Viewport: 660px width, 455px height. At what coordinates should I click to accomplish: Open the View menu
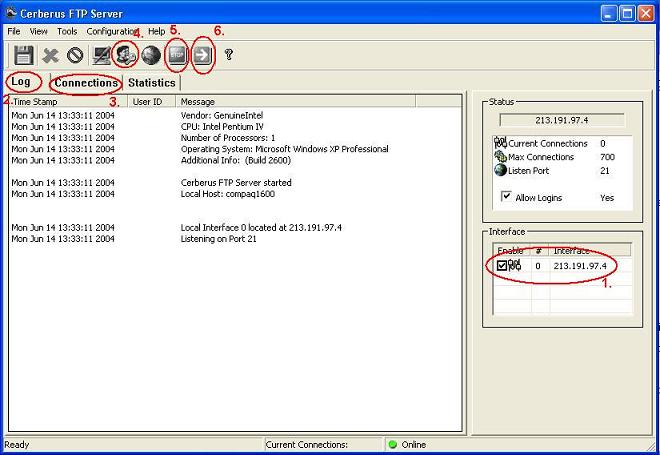tap(39, 32)
